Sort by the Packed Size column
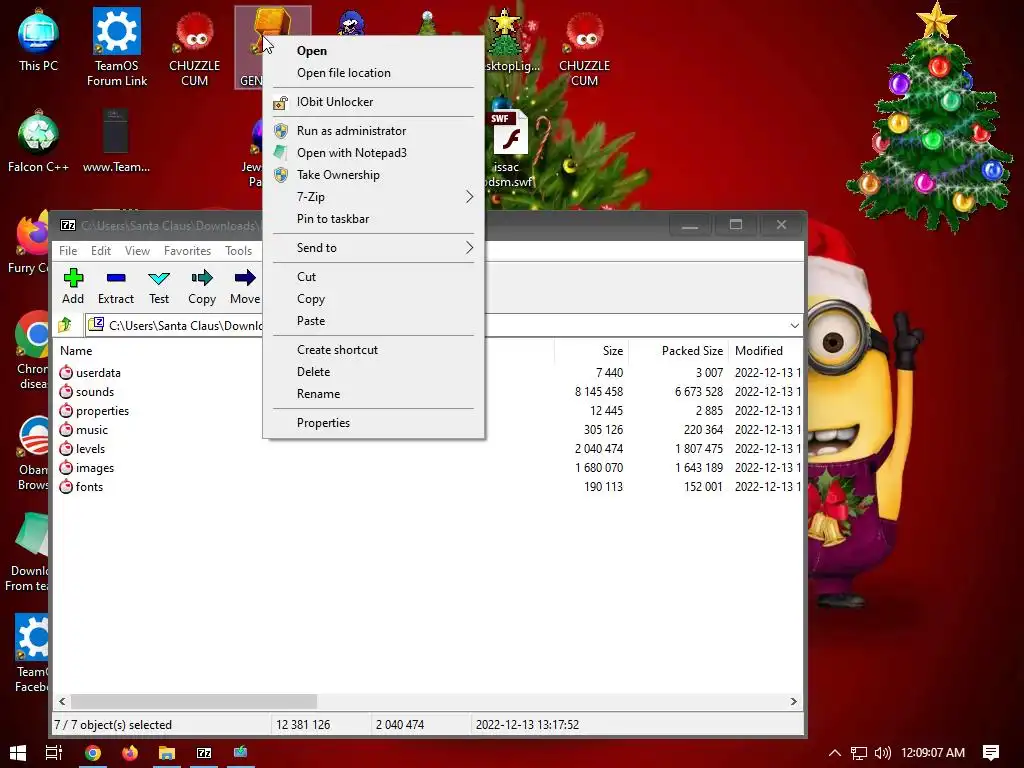 [x=692, y=351]
